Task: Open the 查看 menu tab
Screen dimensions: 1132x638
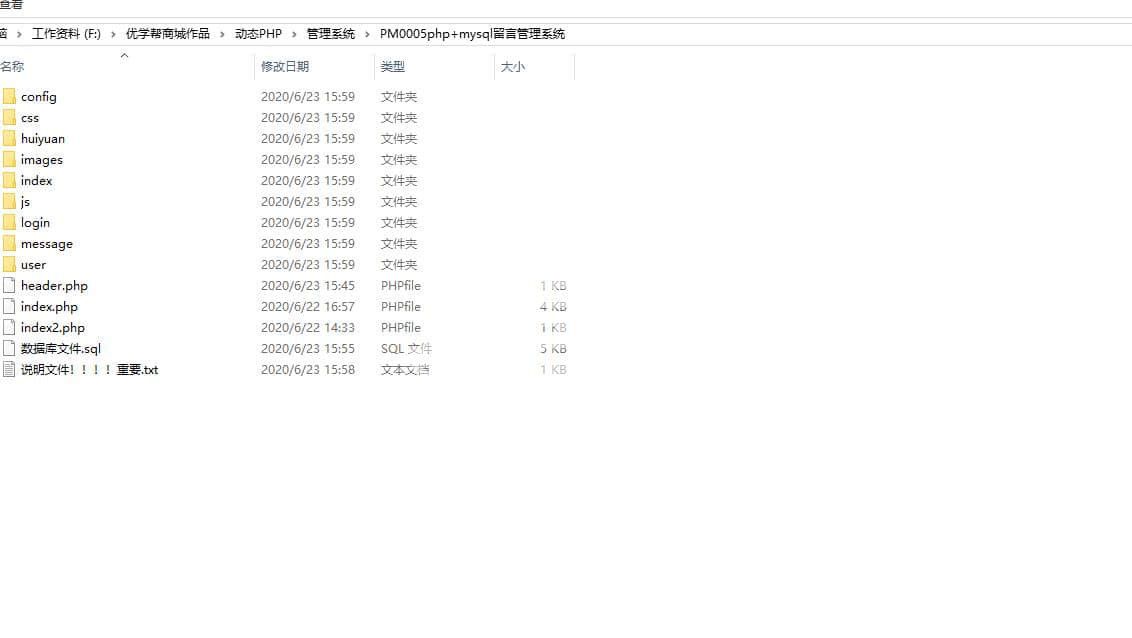Action: 11,5
